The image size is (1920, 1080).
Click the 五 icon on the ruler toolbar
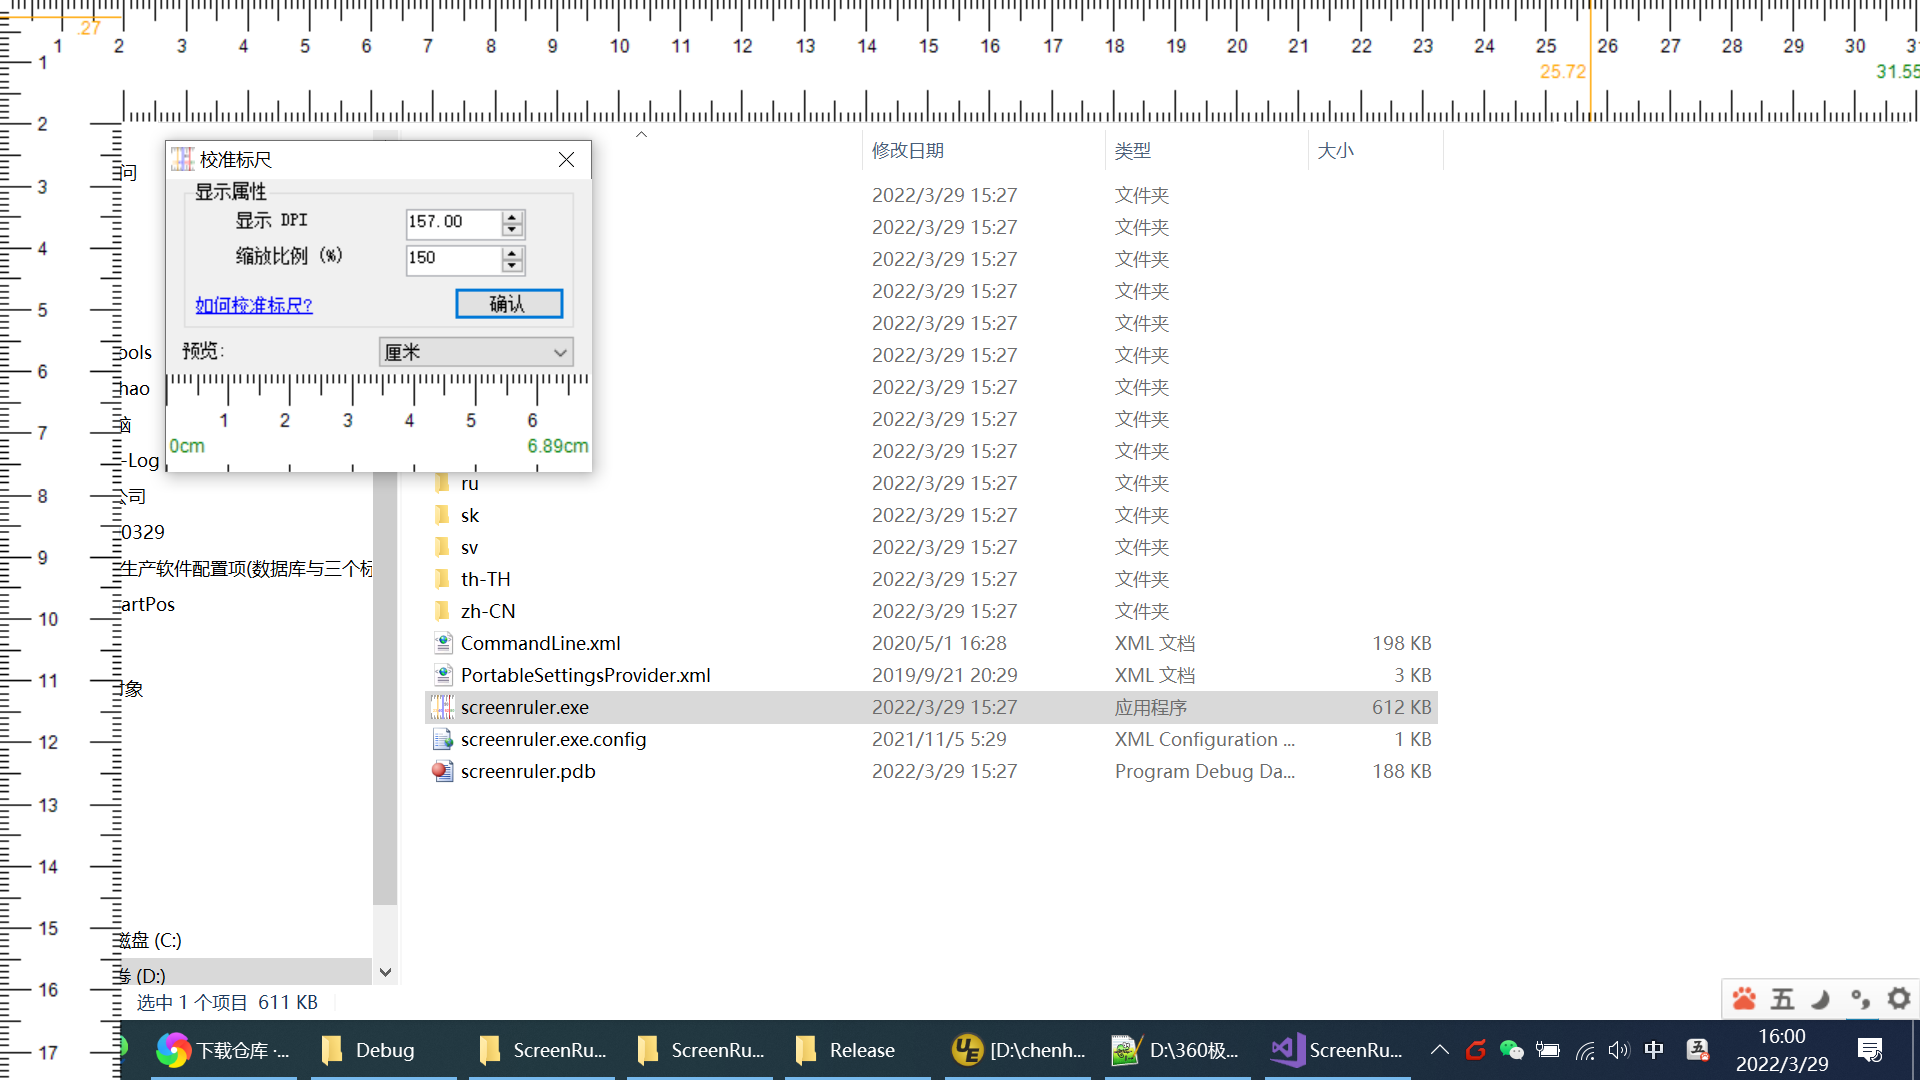click(1782, 999)
